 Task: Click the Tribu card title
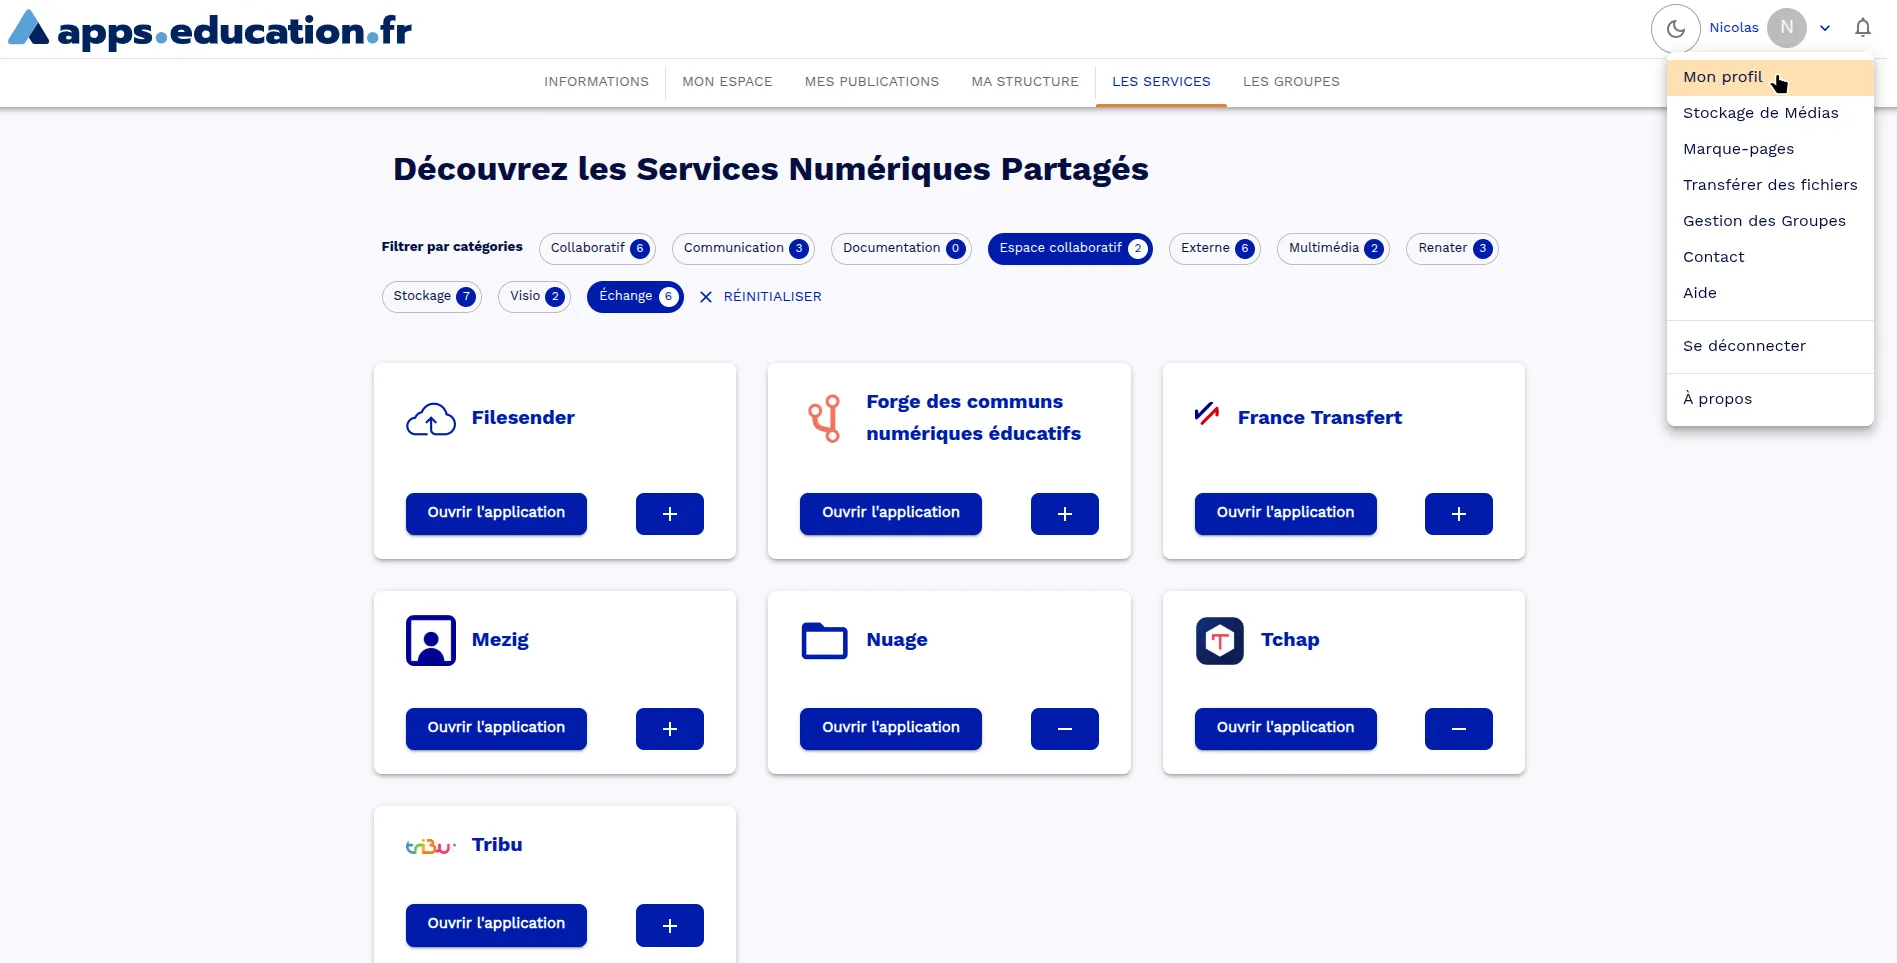[497, 845]
